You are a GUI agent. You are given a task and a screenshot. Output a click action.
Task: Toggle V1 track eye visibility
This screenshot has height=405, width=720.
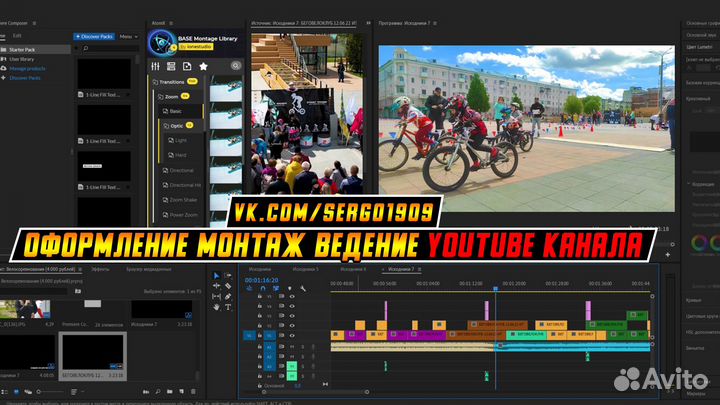click(x=292, y=336)
